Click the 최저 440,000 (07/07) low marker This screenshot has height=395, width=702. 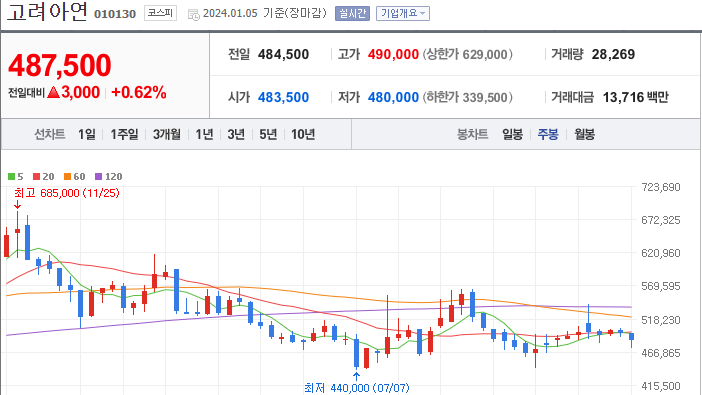click(356, 387)
